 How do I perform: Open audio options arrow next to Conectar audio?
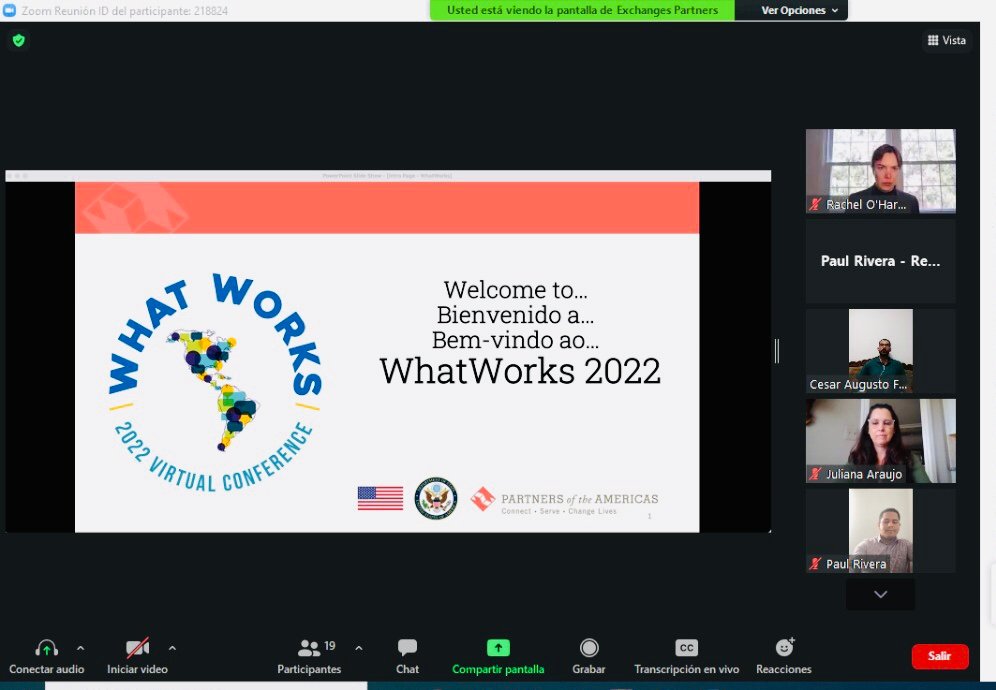pyautogui.click(x=81, y=648)
